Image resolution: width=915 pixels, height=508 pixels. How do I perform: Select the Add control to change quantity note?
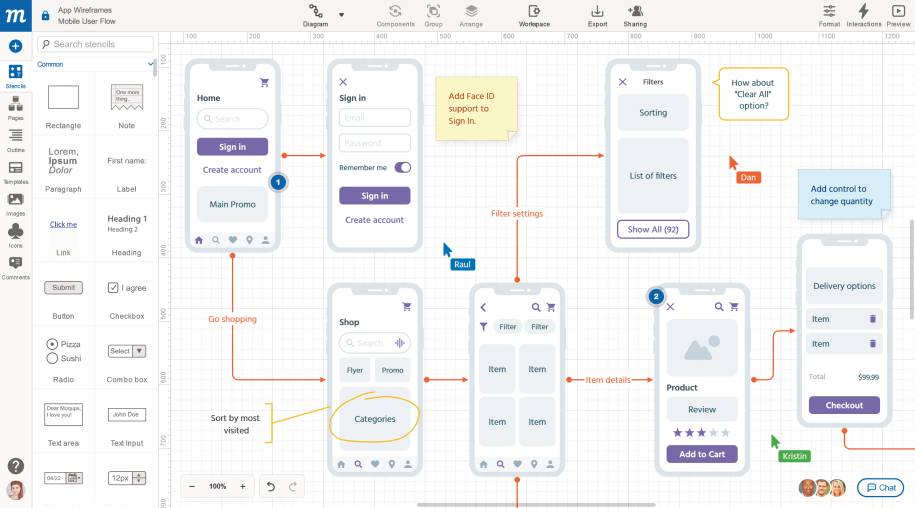844,195
